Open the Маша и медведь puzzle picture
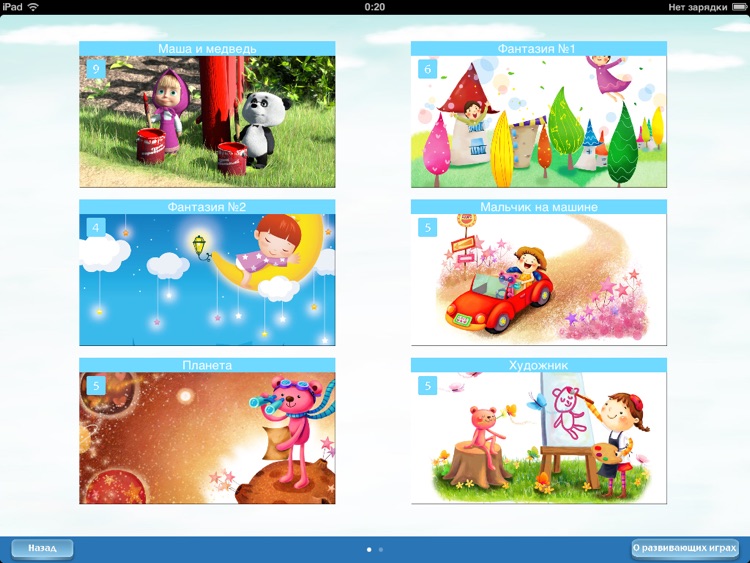The height and width of the screenshot is (563, 750). point(207,121)
